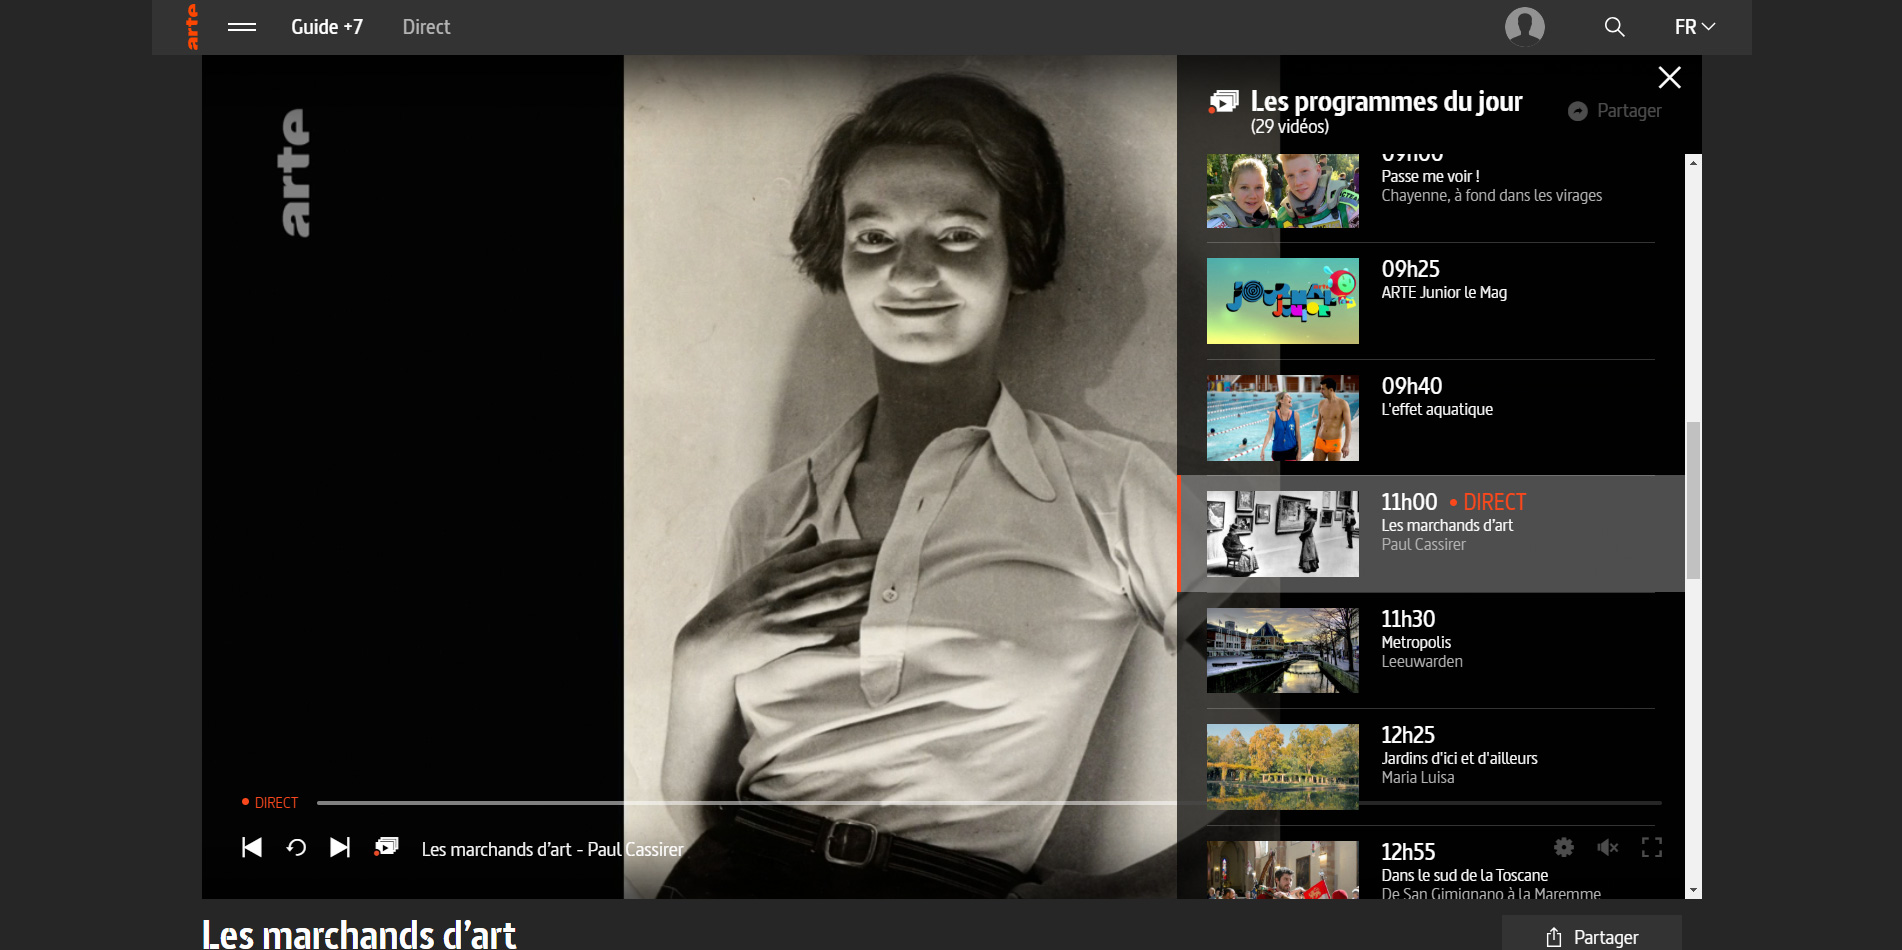Click the DIRECT indicator above player controls
Image resolution: width=1902 pixels, height=950 pixels.
point(270,803)
